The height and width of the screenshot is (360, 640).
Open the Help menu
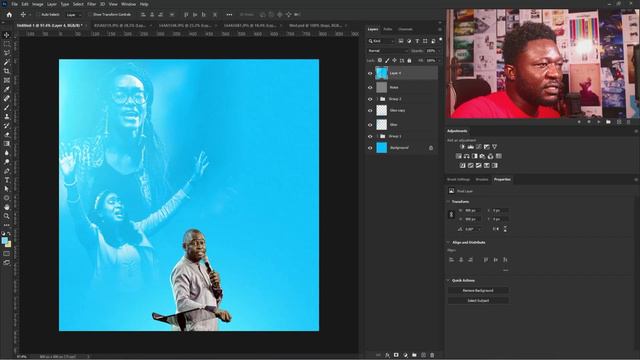pos(144,4)
